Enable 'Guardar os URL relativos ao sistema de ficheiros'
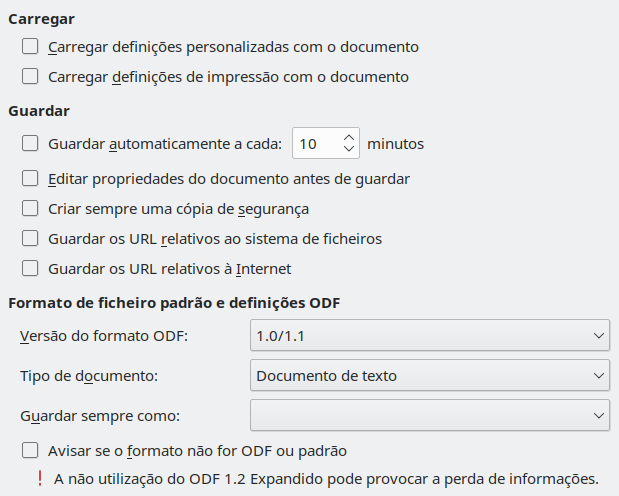Screen dimensions: 619x496 point(30,239)
